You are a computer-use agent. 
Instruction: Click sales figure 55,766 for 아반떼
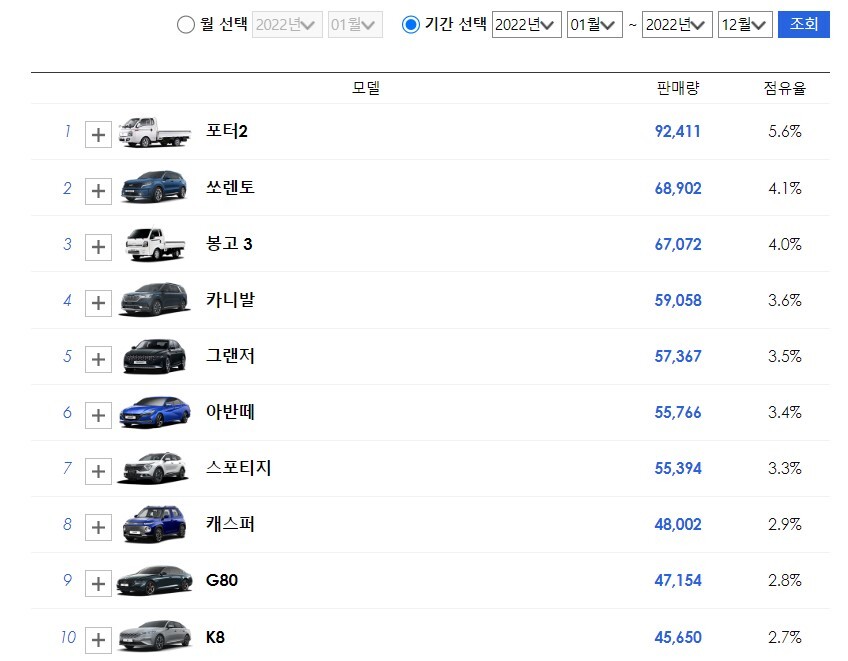click(678, 413)
